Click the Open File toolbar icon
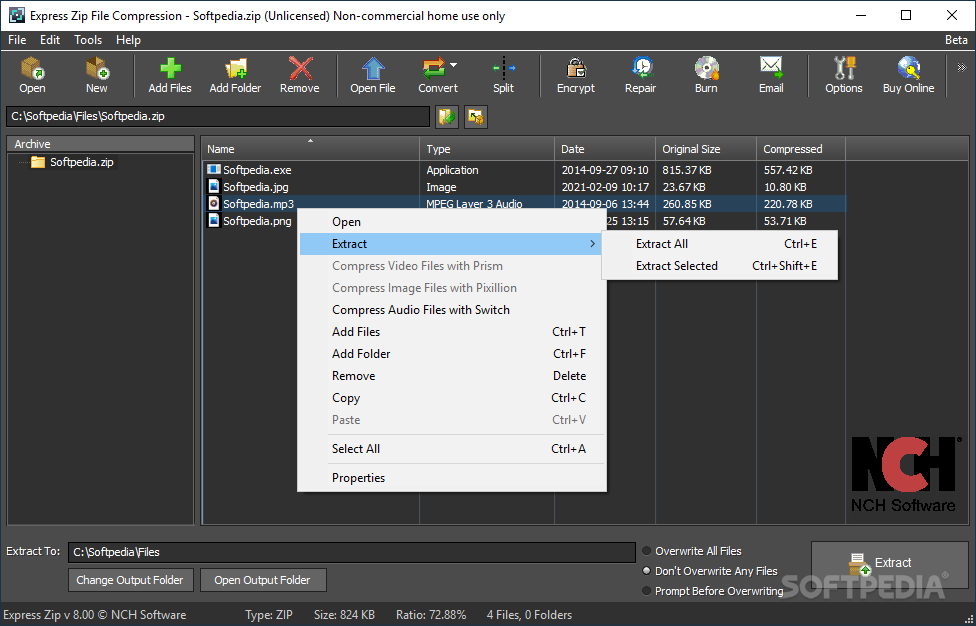Image resolution: width=976 pixels, height=626 pixels. coord(372,68)
